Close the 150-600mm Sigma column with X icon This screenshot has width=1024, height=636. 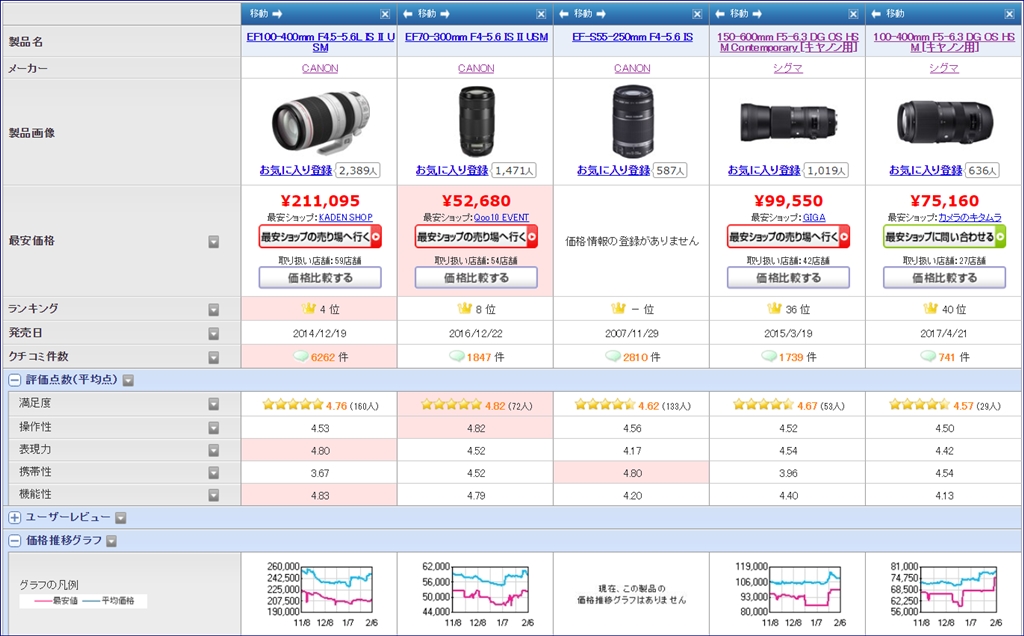[x=854, y=14]
